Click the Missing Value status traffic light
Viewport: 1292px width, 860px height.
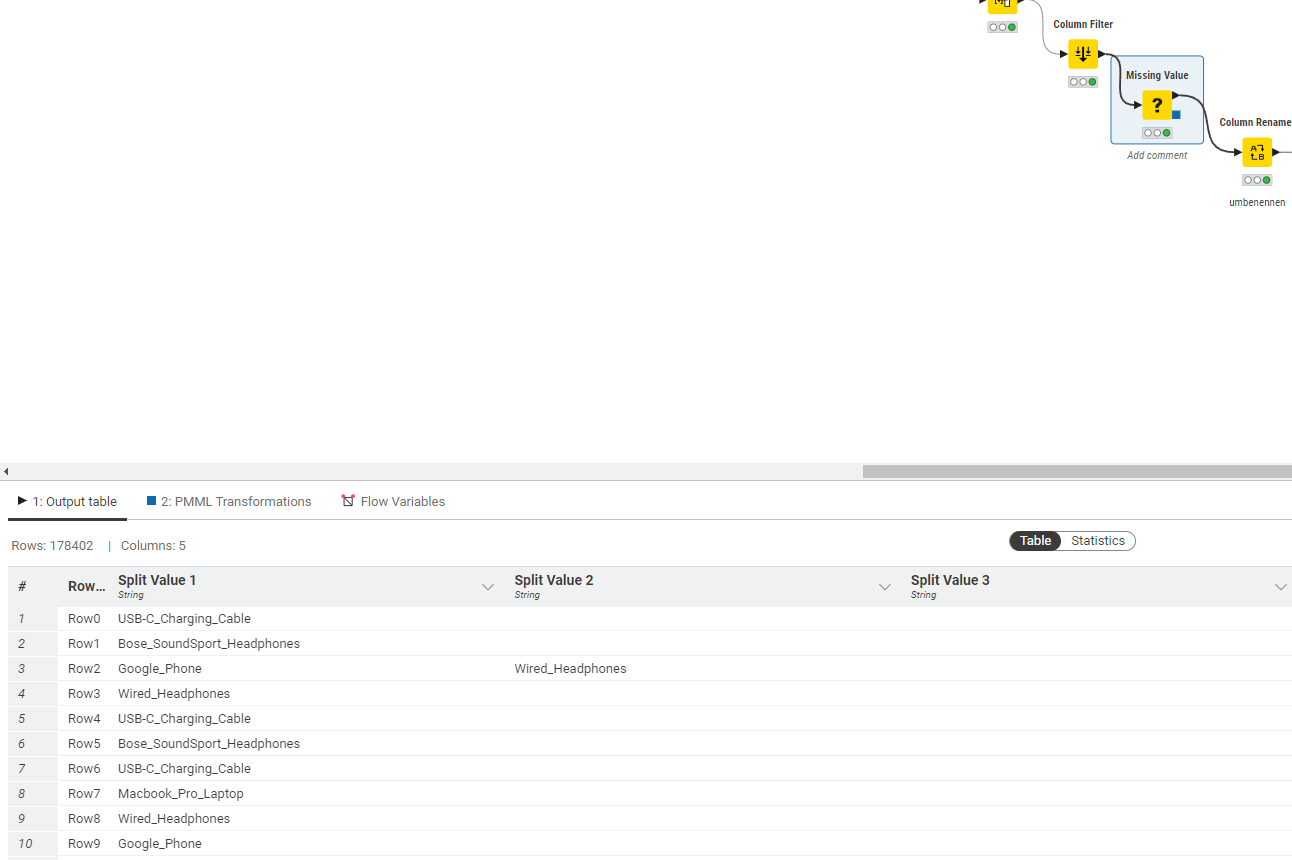[x=1157, y=133]
